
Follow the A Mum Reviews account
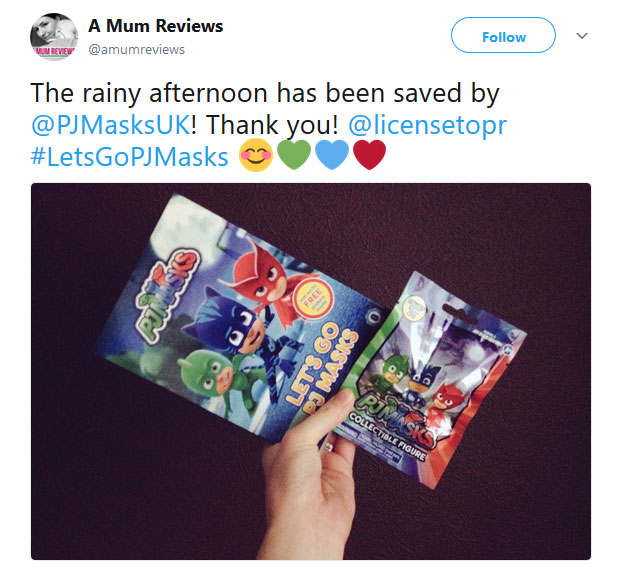click(503, 35)
